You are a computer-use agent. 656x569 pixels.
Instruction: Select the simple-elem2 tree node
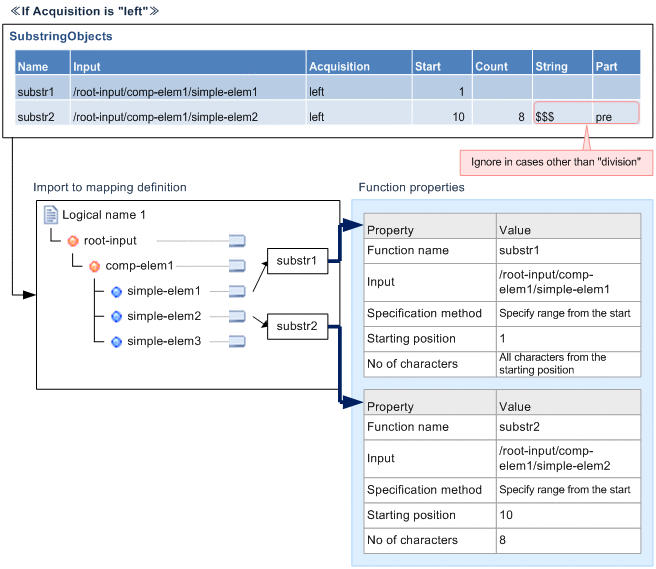pyautogui.click(x=164, y=316)
